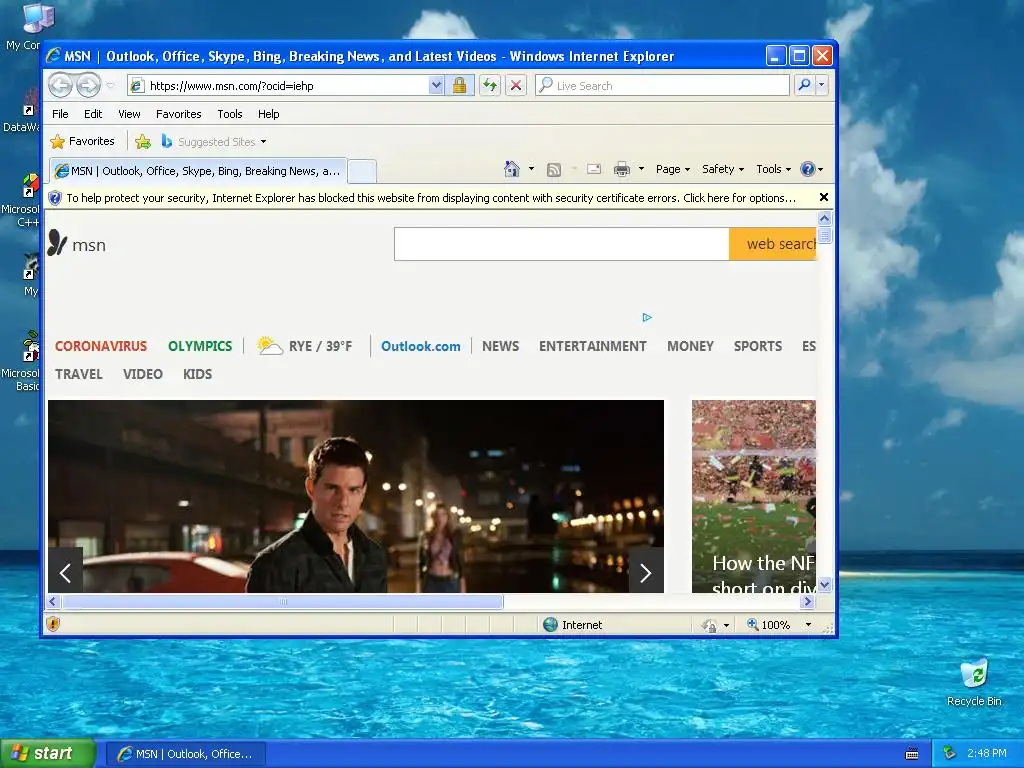Image resolution: width=1024 pixels, height=768 pixels.
Task: Click the vertical scrollbar up arrow
Action: pyautogui.click(x=824, y=218)
